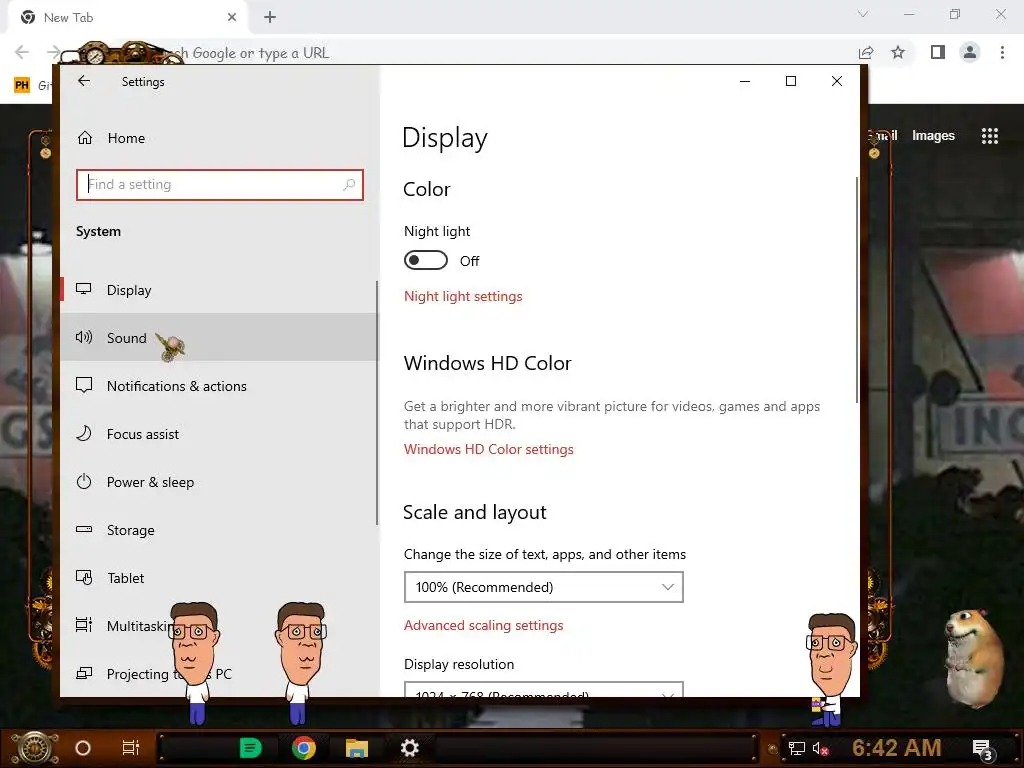Open File Explorer from the taskbar
1024x768 pixels.
click(x=357, y=748)
